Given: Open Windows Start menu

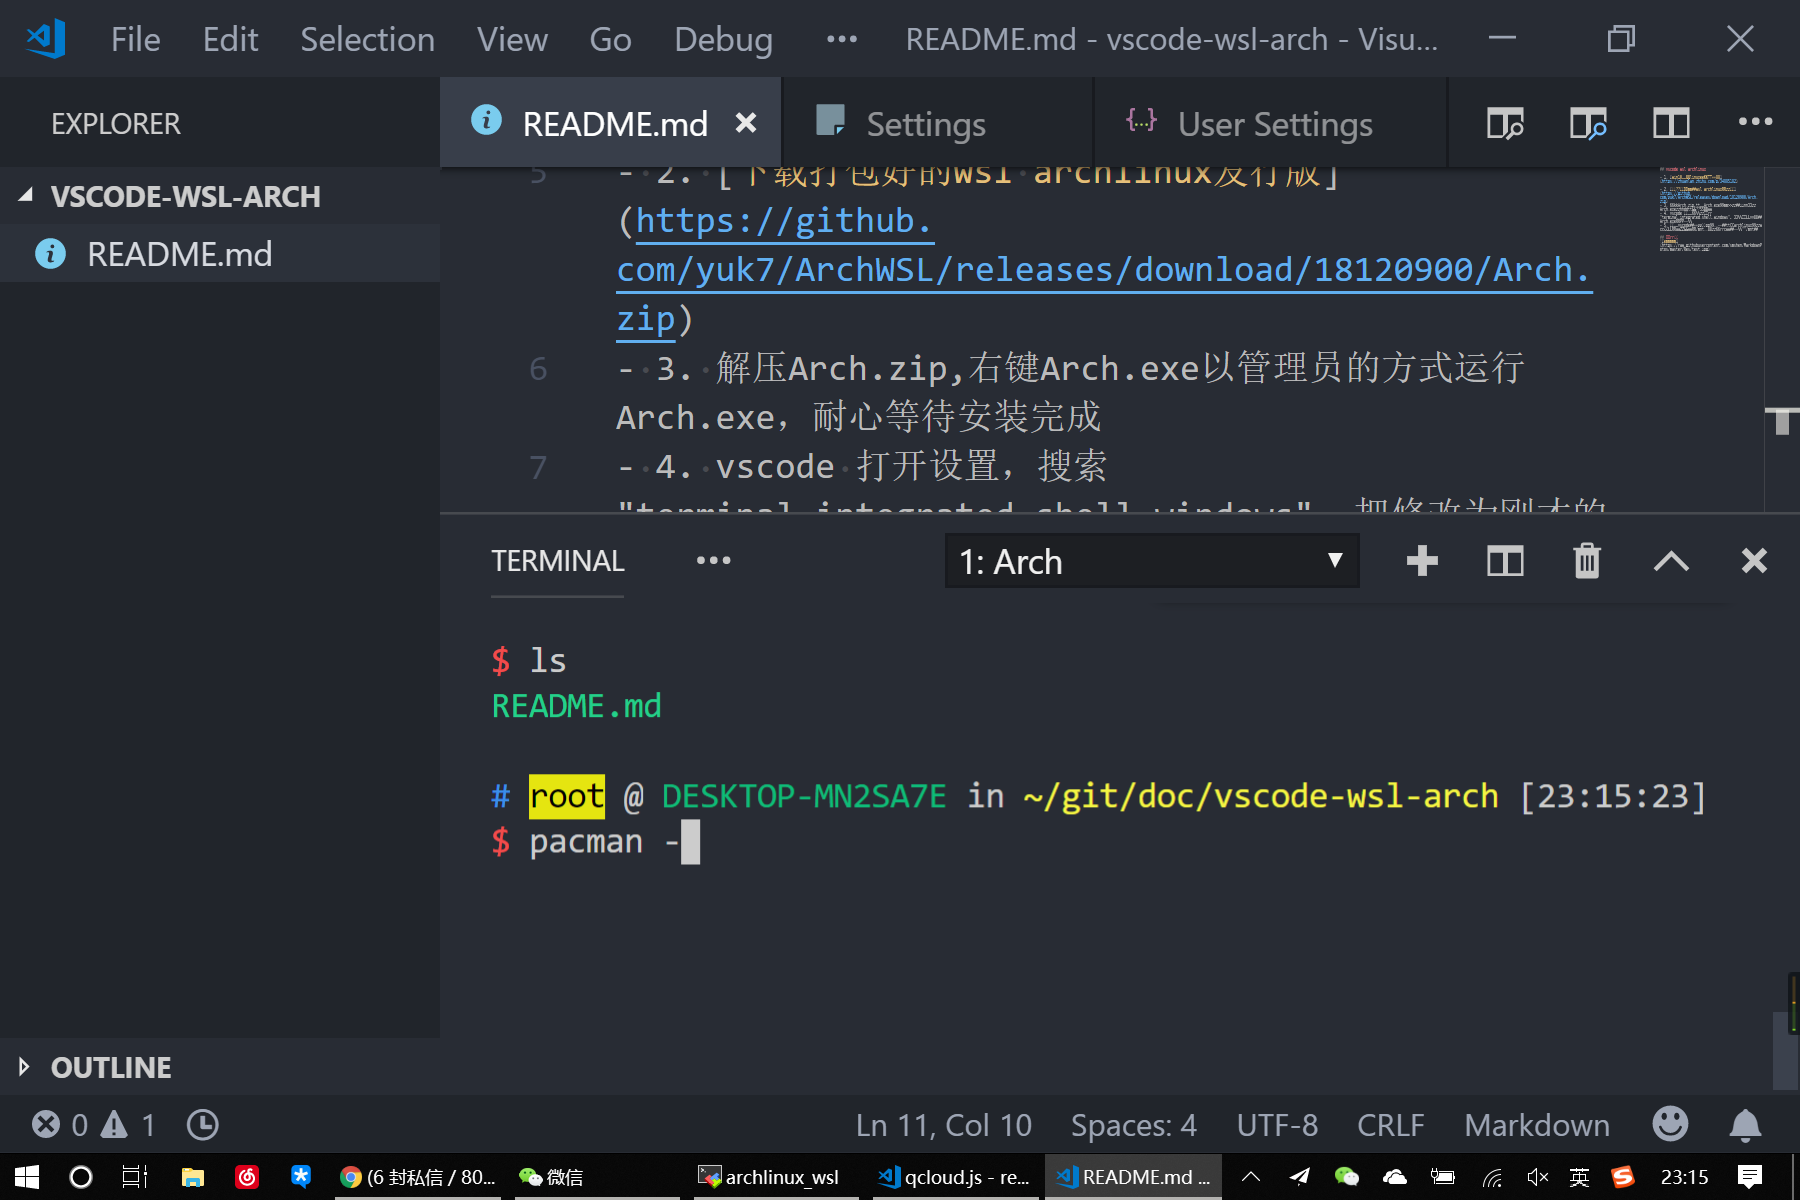Looking at the screenshot, I should [x=26, y=1177].
